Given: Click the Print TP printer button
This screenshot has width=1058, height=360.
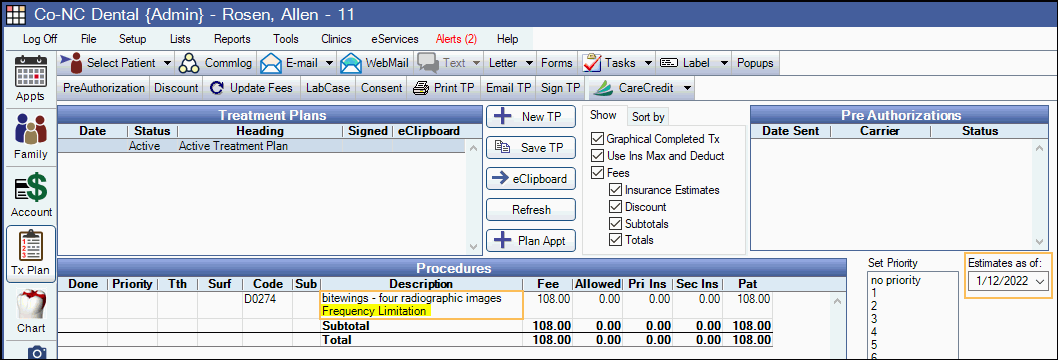Looking at the screenshot, I should (x=444, y=88).
